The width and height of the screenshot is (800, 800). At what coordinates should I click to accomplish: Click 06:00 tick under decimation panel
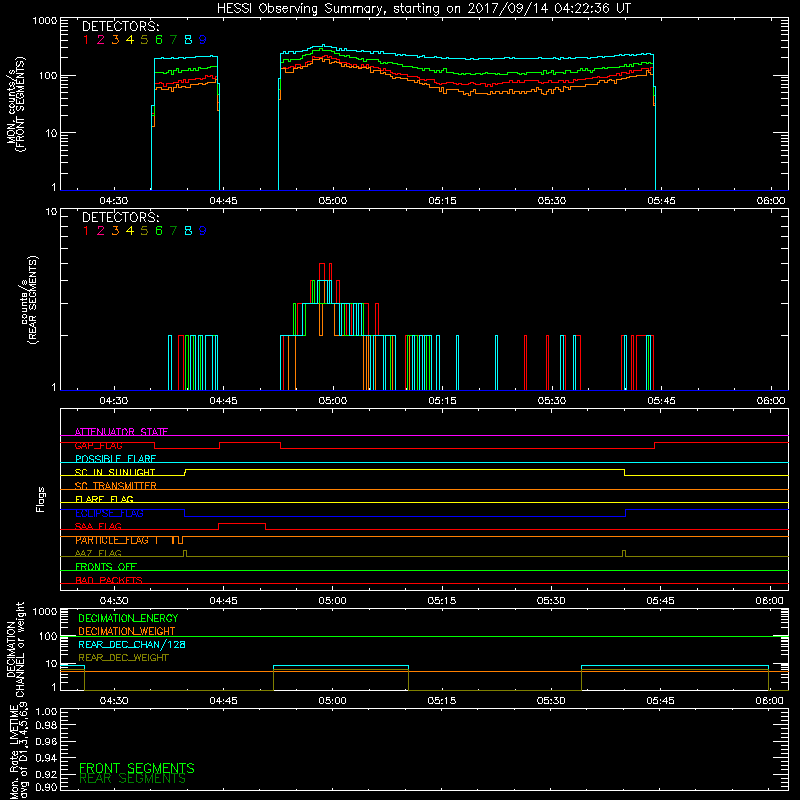click(769, 701)
